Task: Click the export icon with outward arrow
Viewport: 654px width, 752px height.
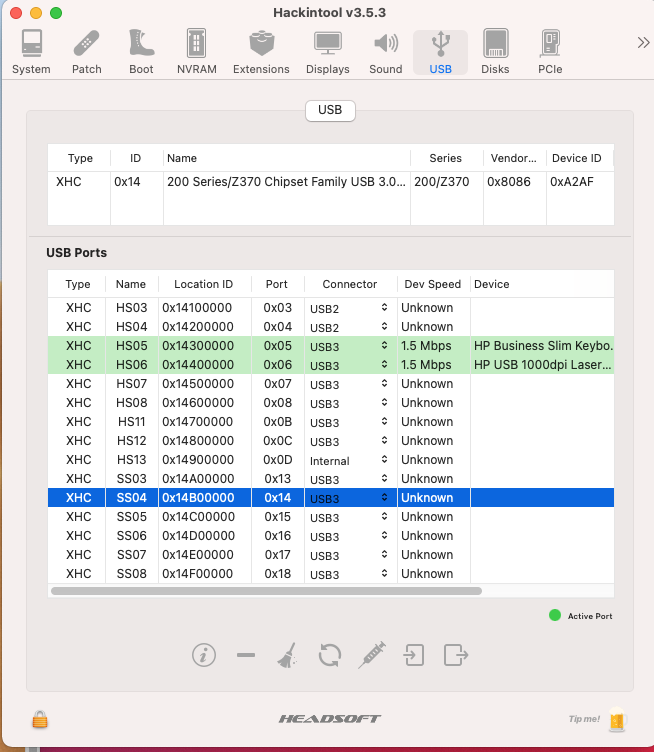Action: [x=455, y=655]
